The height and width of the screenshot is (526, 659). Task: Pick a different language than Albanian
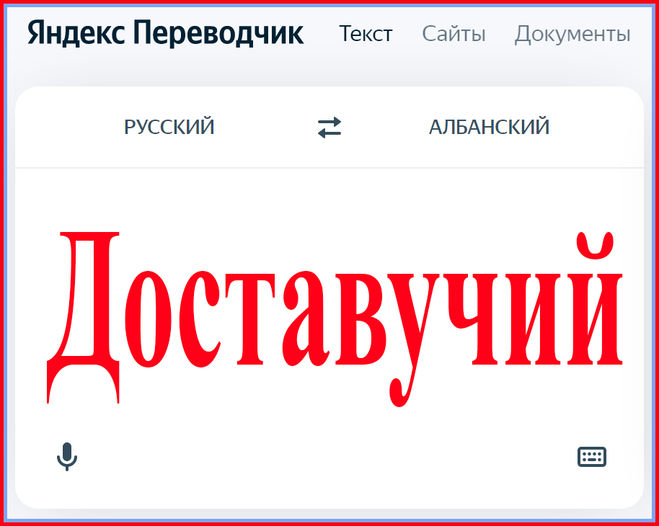click(x=489, y=127)
